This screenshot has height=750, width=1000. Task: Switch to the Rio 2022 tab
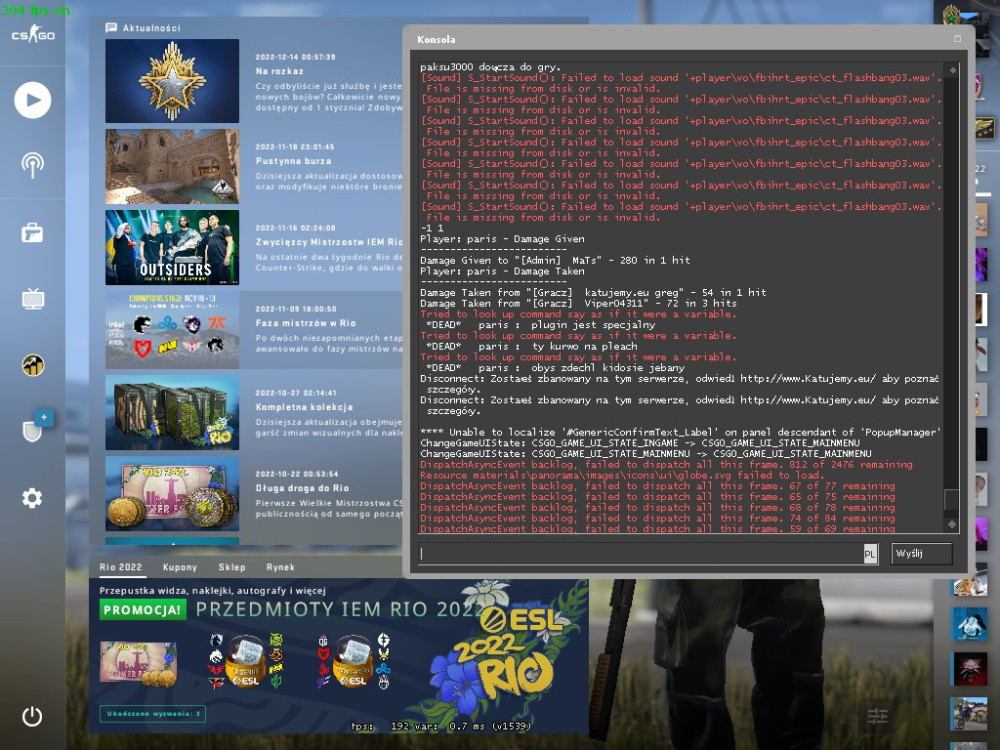click(x=121, y=567)
